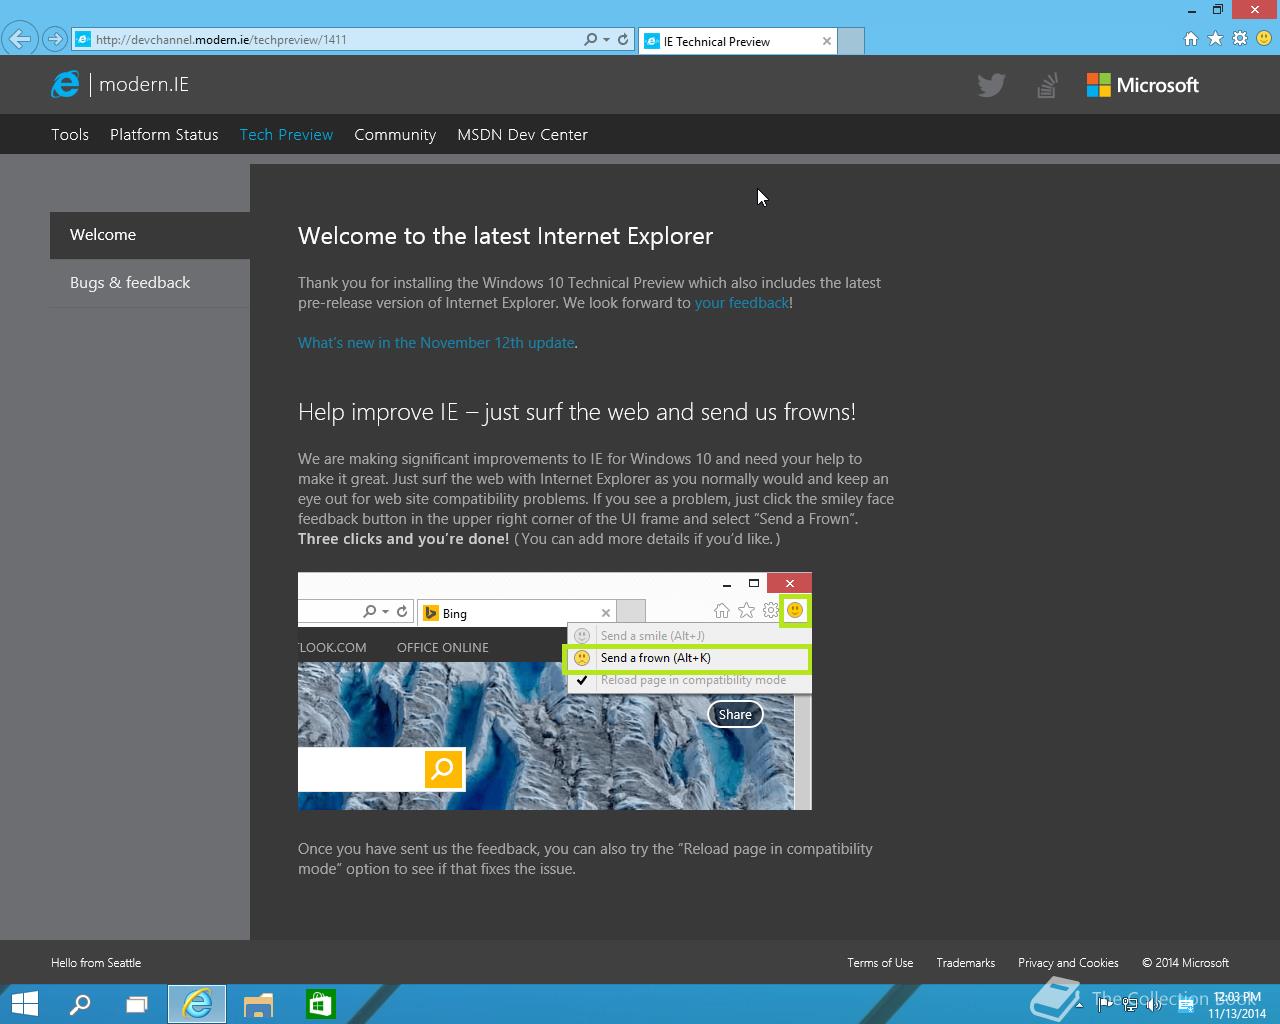Viewport: 1280px width, 1024px height.
Task: Open Trademarks footer link
Action: 965,963
